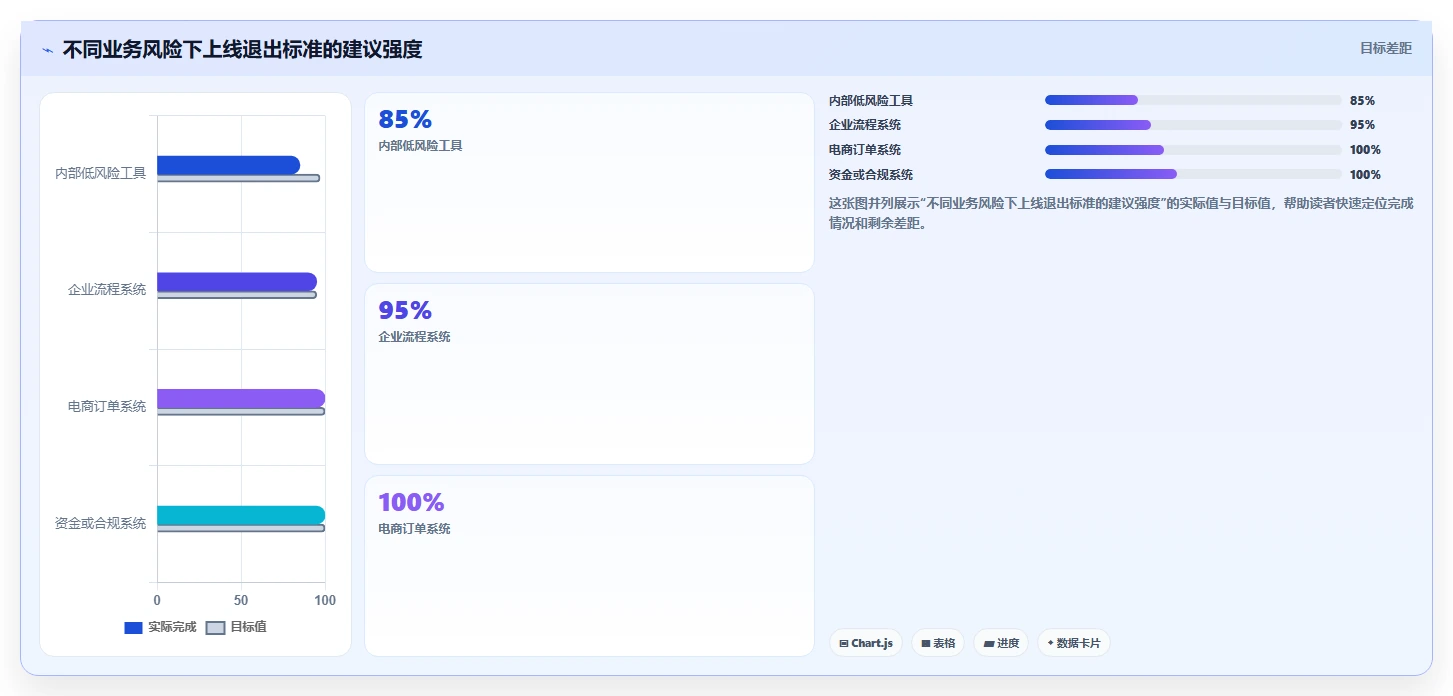Click the blue 内部低风险工具 chart bar
Screen dimensions: 1453x696
(228, 165)
